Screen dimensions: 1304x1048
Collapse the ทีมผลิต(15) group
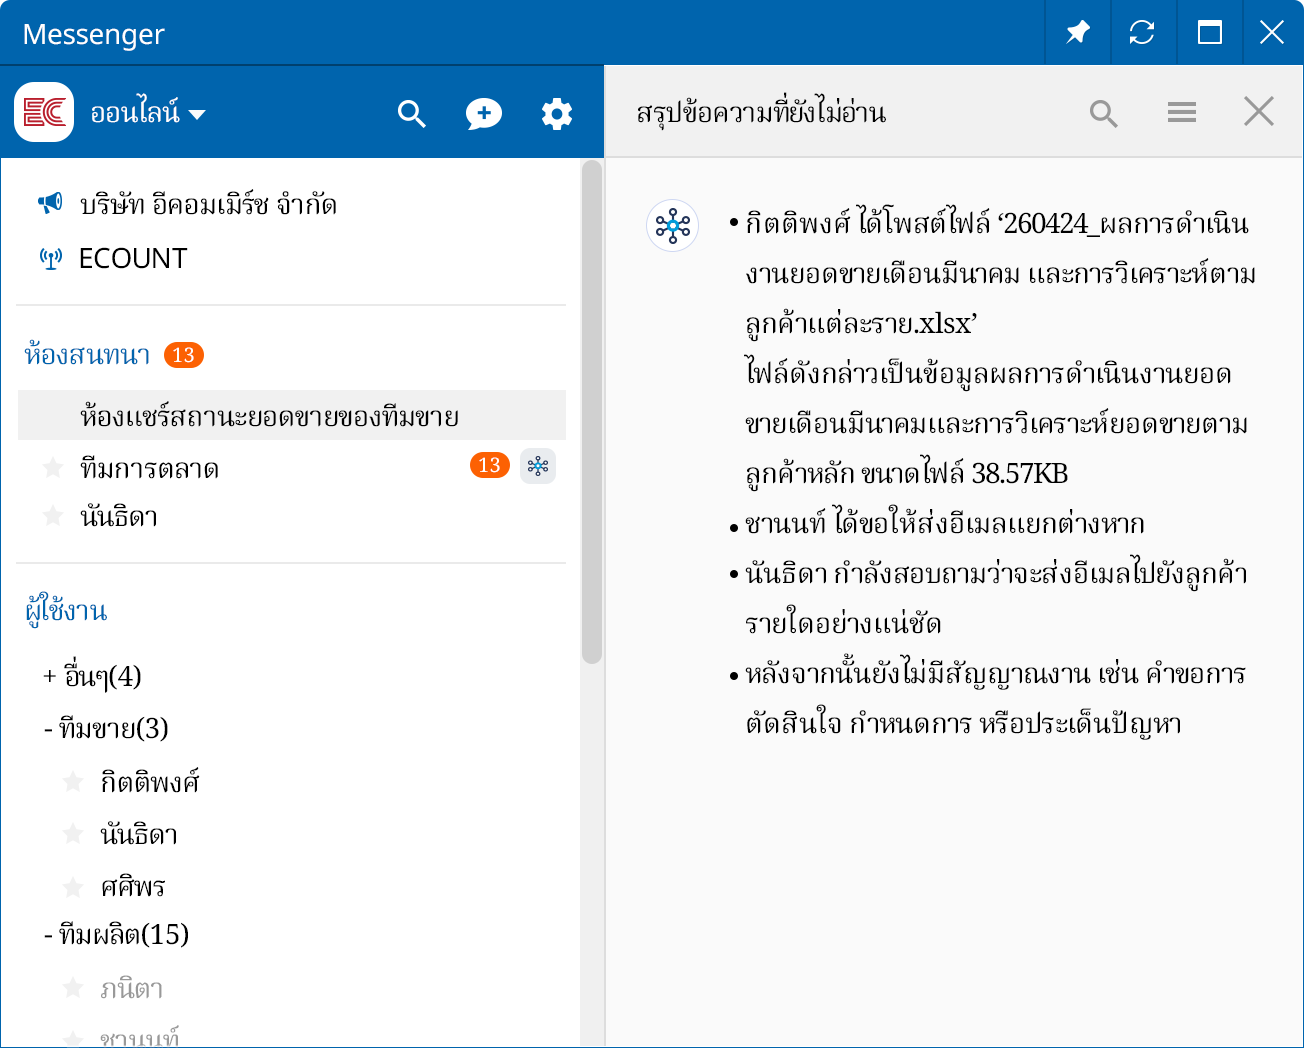[116, 934]
